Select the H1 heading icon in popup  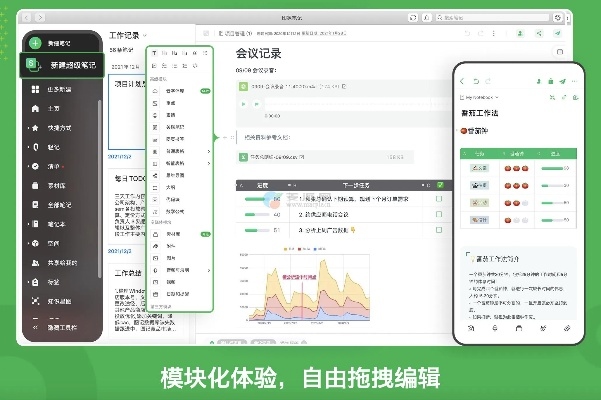164,53
